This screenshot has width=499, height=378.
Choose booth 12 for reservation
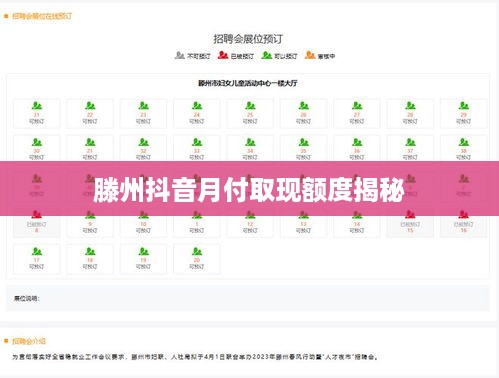(x=250, y=223)
